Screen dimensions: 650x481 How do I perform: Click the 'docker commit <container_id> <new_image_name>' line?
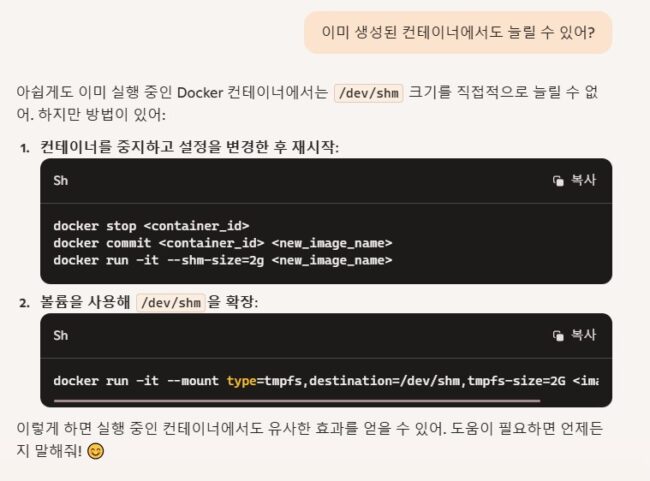pyautogui.click(x=223, y=243)
